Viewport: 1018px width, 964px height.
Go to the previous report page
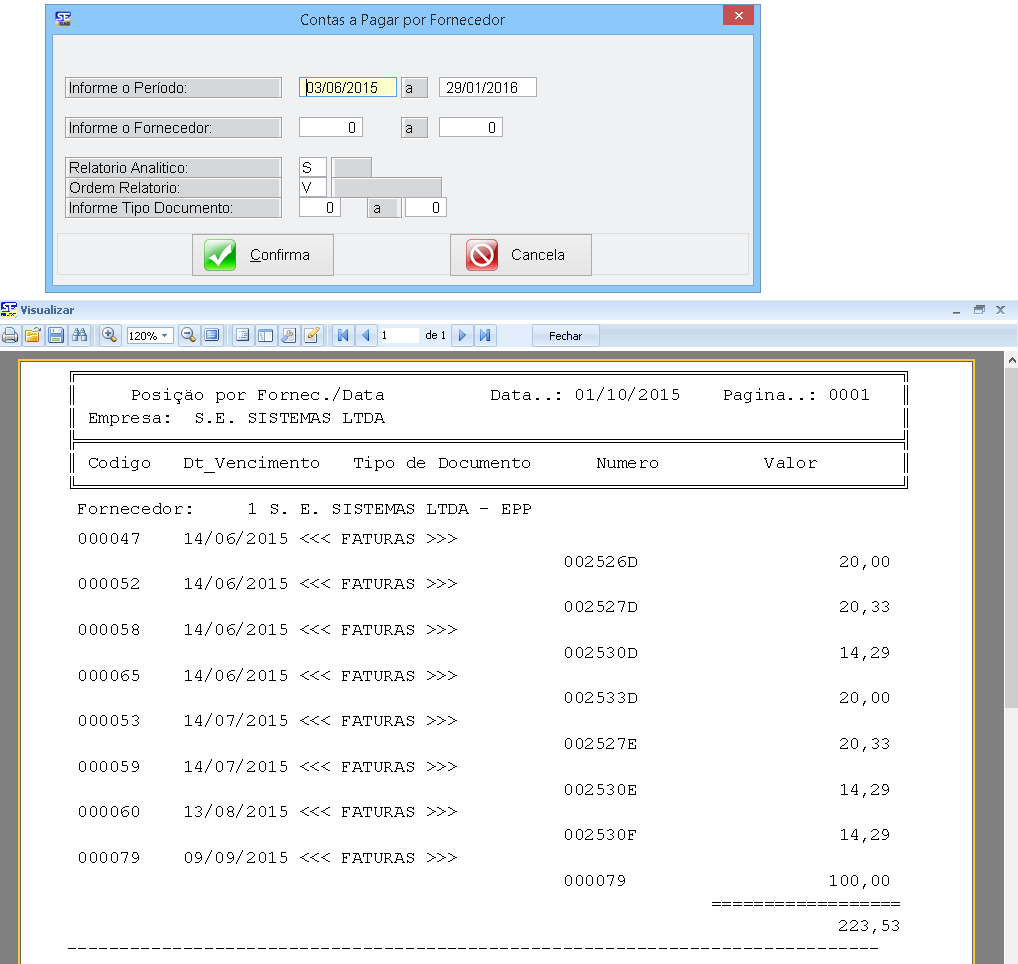(365, 336)
